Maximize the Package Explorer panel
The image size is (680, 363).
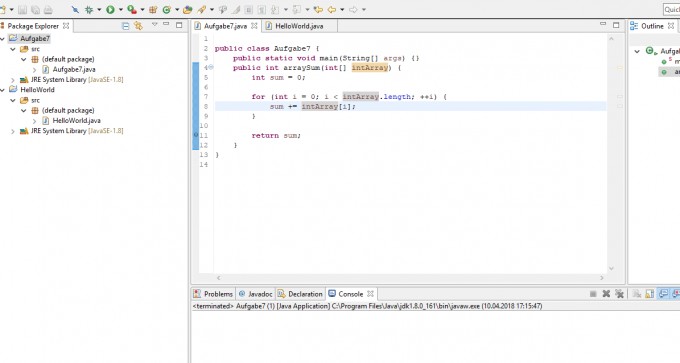(x=179, y=25)
